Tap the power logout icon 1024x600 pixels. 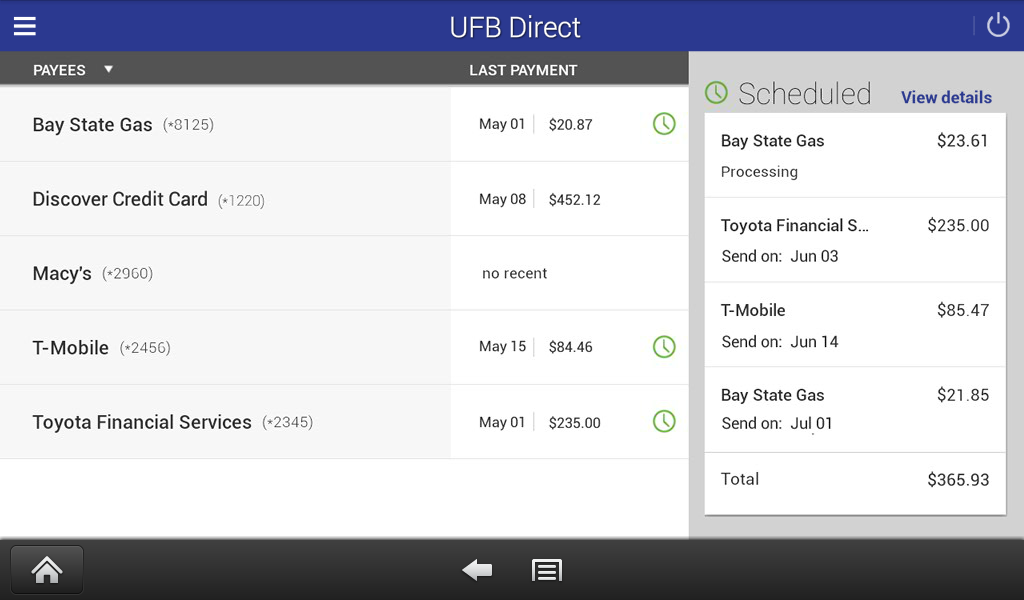(998, 26)
